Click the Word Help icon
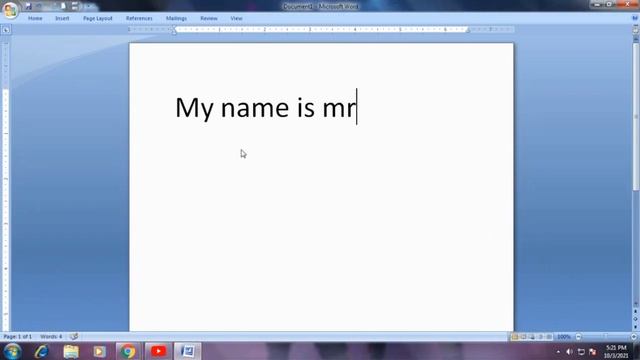640x360 pixels. pos(635,18)
